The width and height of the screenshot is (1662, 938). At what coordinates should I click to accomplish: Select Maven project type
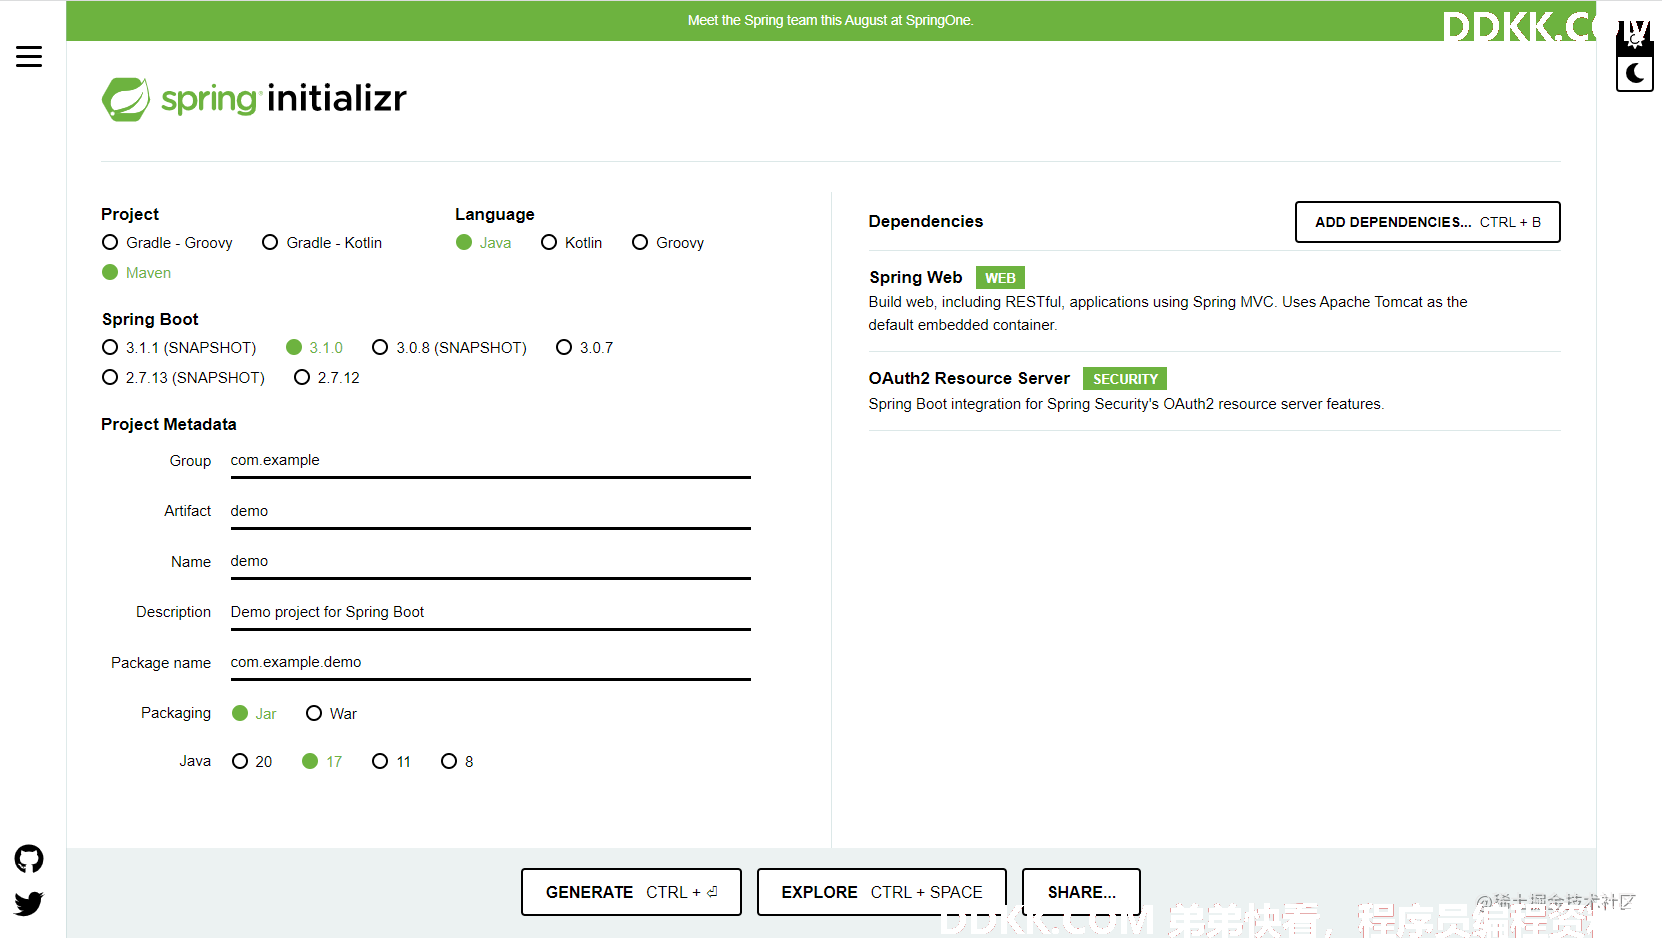coord(136,273)
